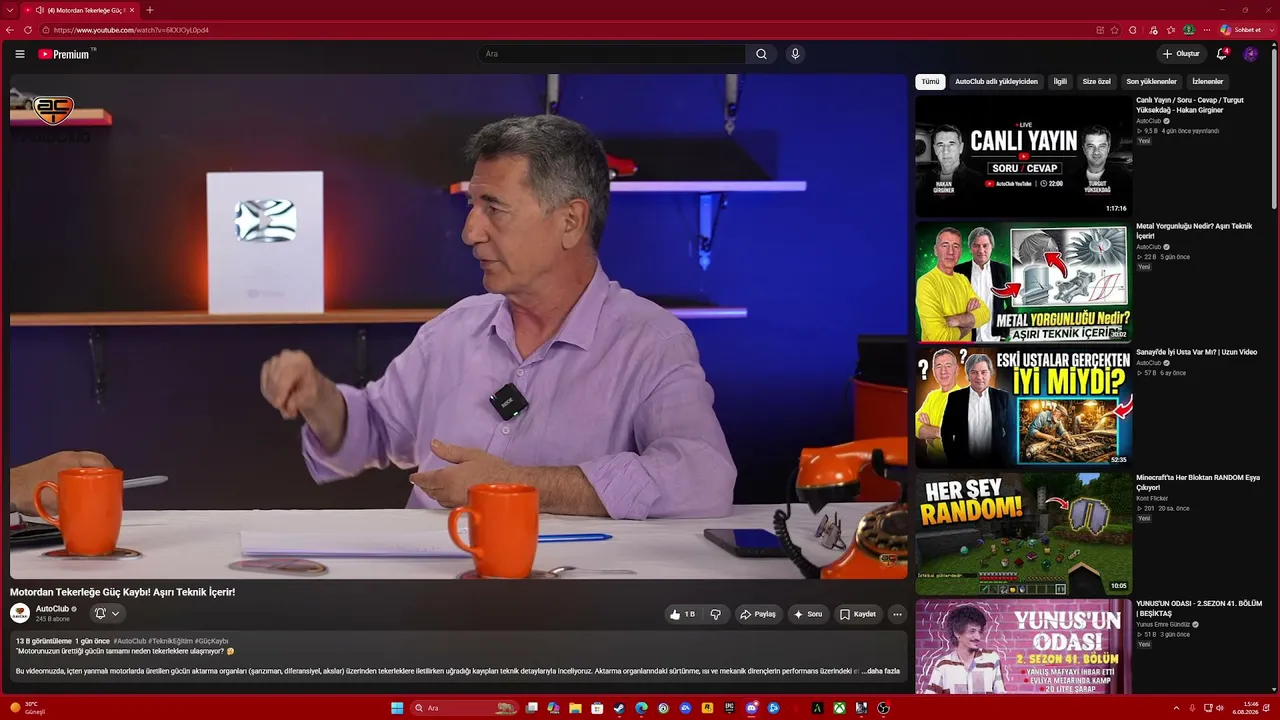1280x720 pixels.
Task: Dislike the video with thumbs down
Action: [715, 614]
